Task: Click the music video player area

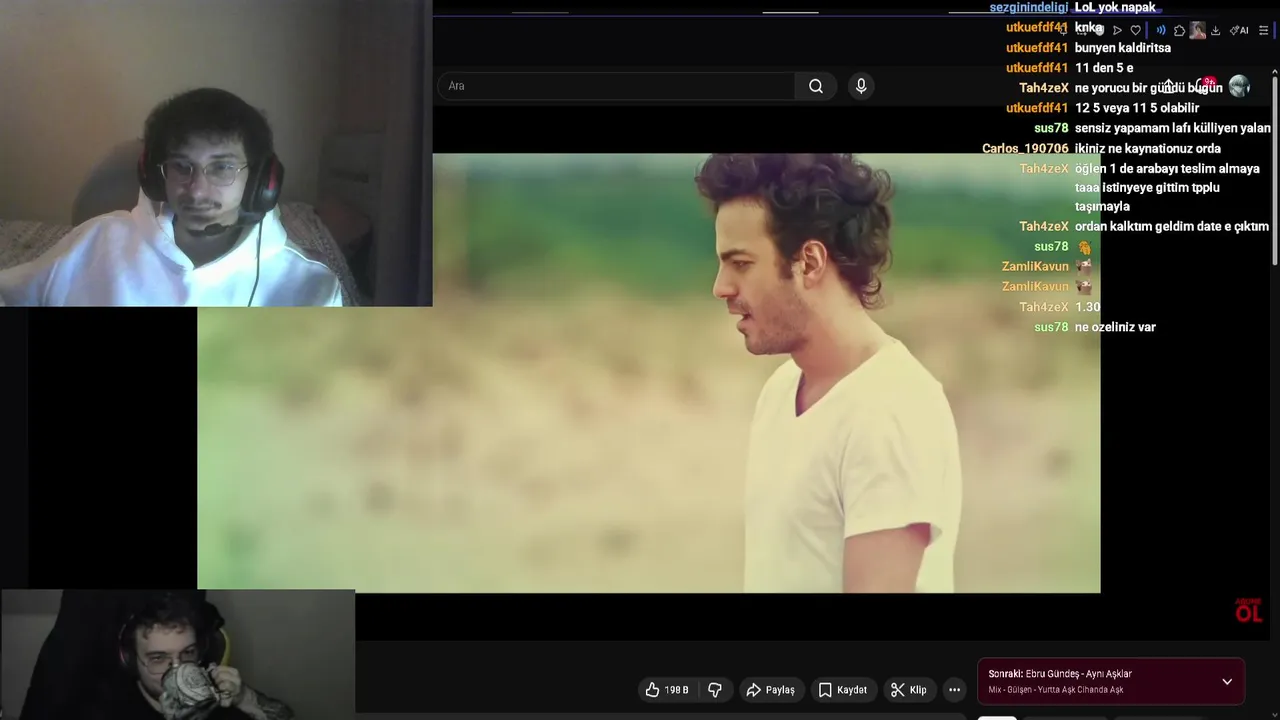Action: click(x=648, y=373)
